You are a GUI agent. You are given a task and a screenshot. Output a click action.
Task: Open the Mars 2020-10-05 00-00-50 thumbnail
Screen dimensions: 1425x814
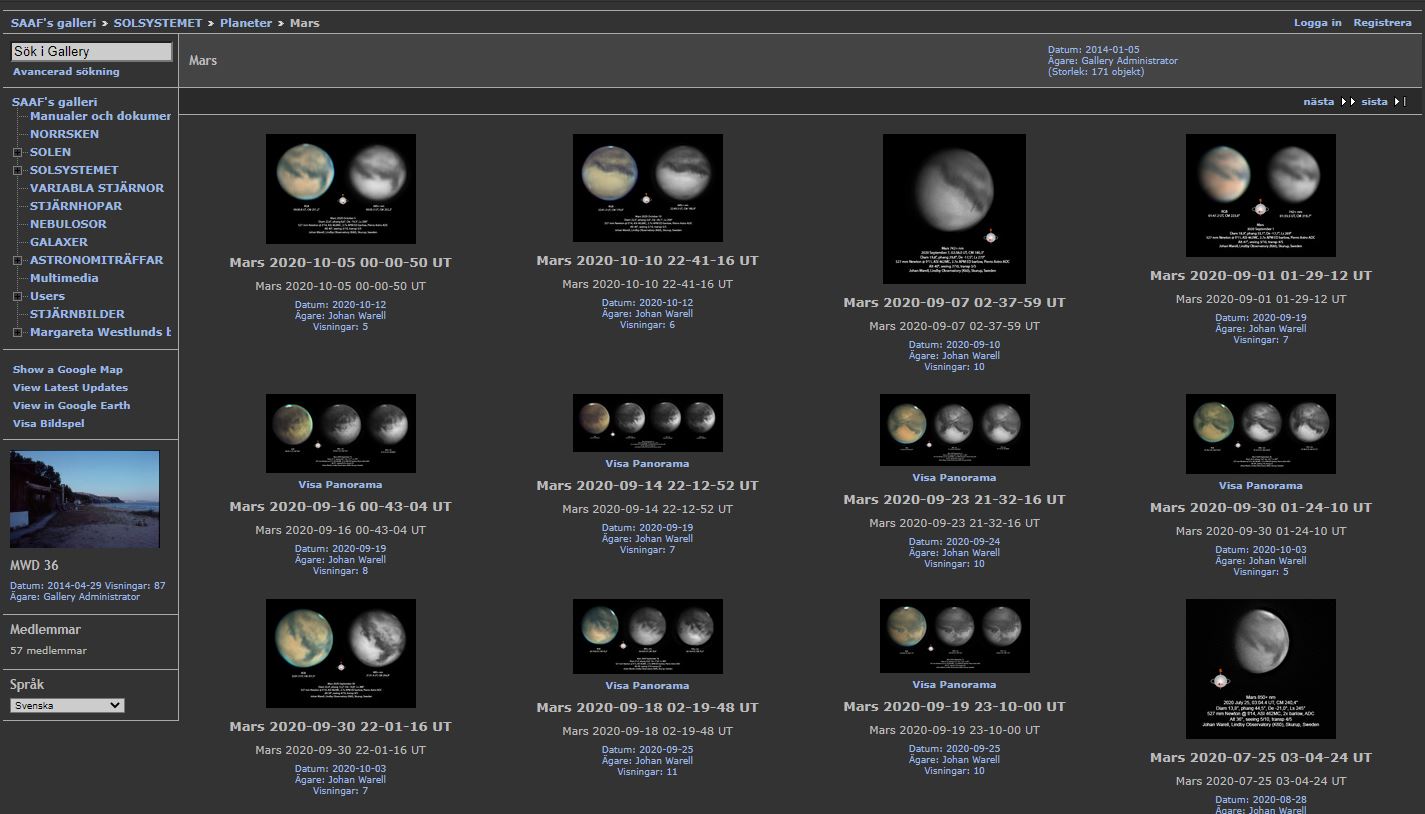(340, 189)
